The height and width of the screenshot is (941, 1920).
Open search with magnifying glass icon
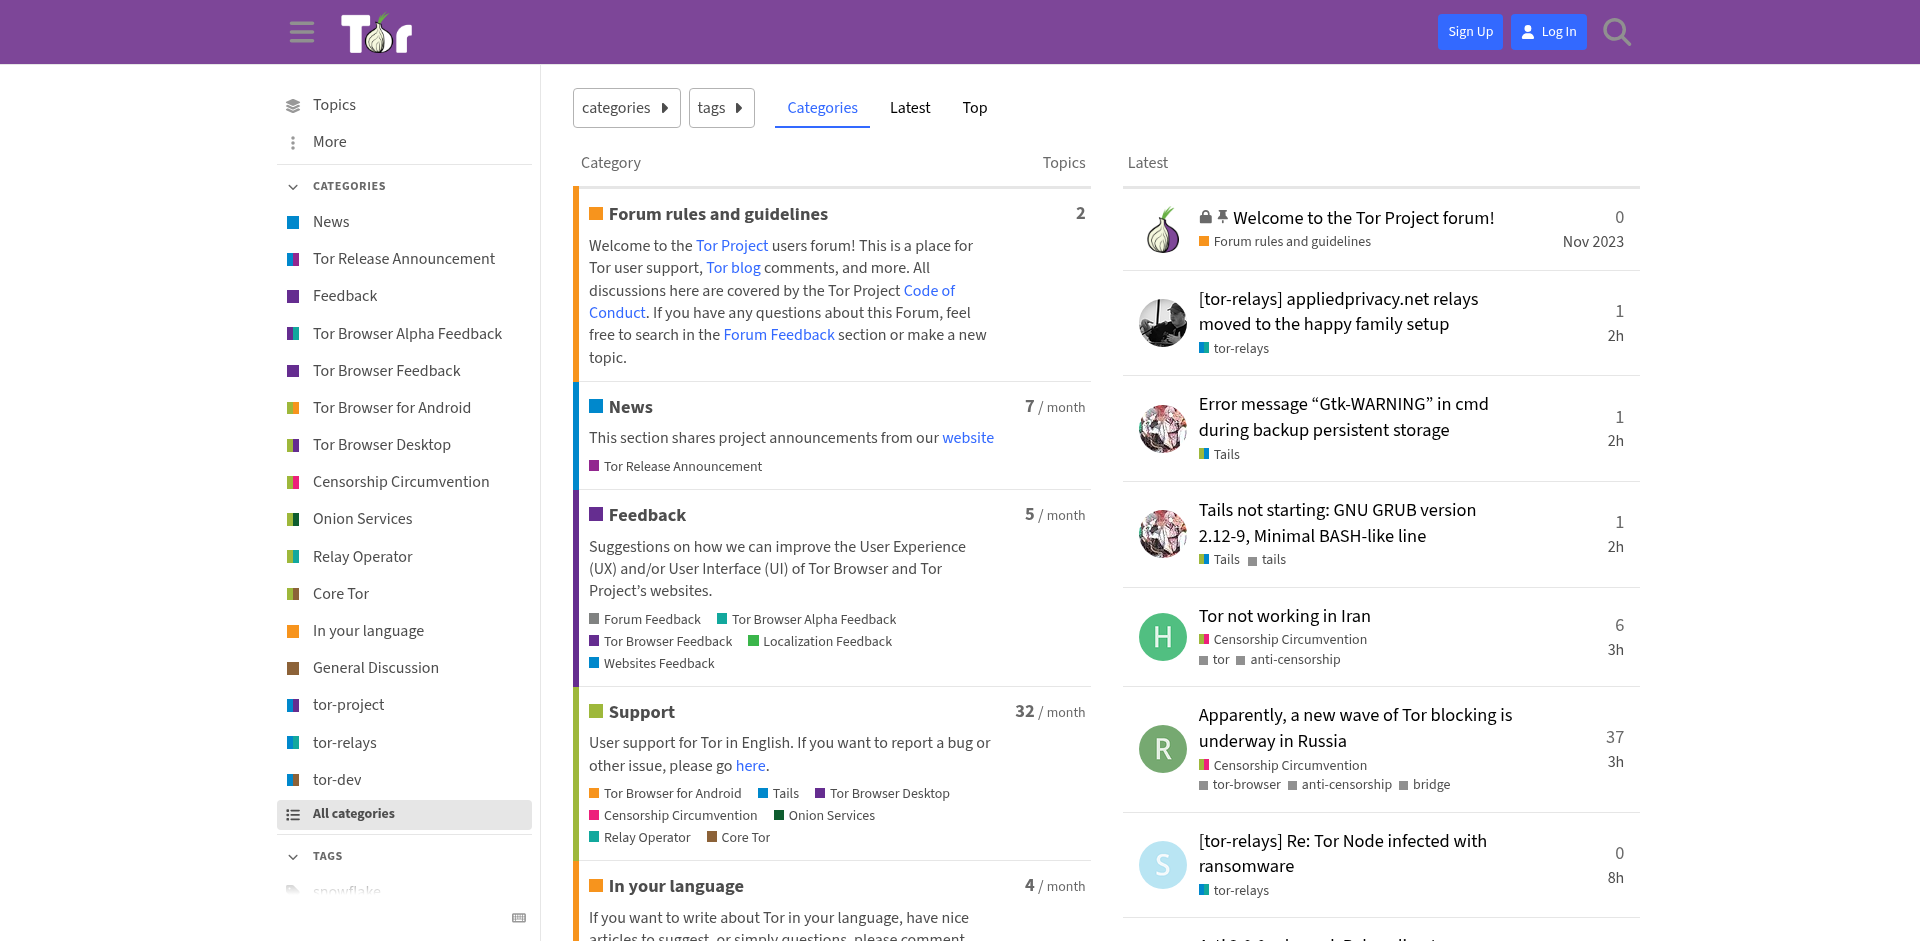click(x=1616, y=32)
